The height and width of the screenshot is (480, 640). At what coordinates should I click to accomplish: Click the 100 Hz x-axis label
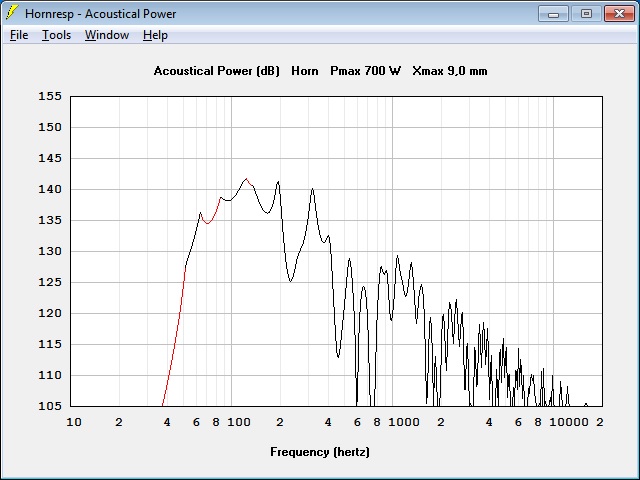pos(239,422)
